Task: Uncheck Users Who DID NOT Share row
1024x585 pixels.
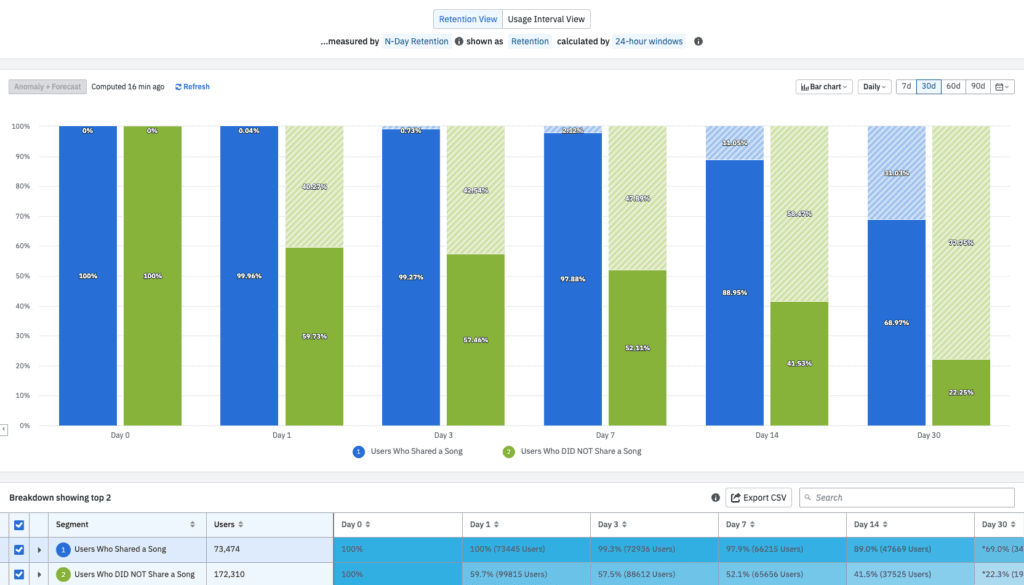Action: (x=18, y=574)
